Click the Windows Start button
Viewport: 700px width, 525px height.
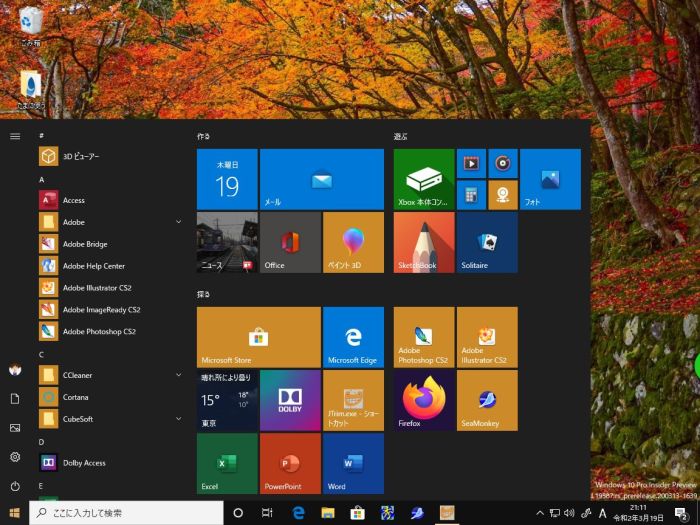click(x=14, y=513)
